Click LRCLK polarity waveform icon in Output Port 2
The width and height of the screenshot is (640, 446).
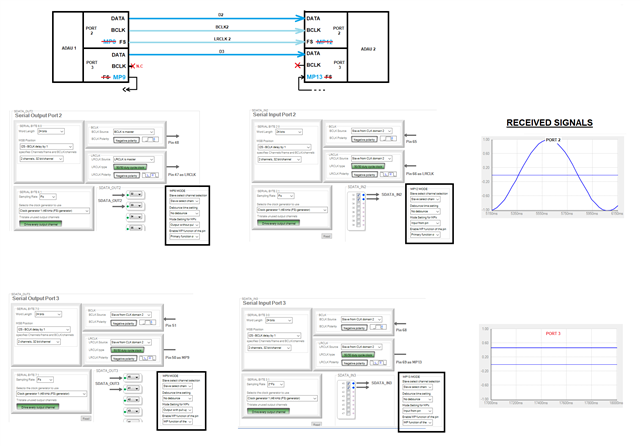click(150, 175)
